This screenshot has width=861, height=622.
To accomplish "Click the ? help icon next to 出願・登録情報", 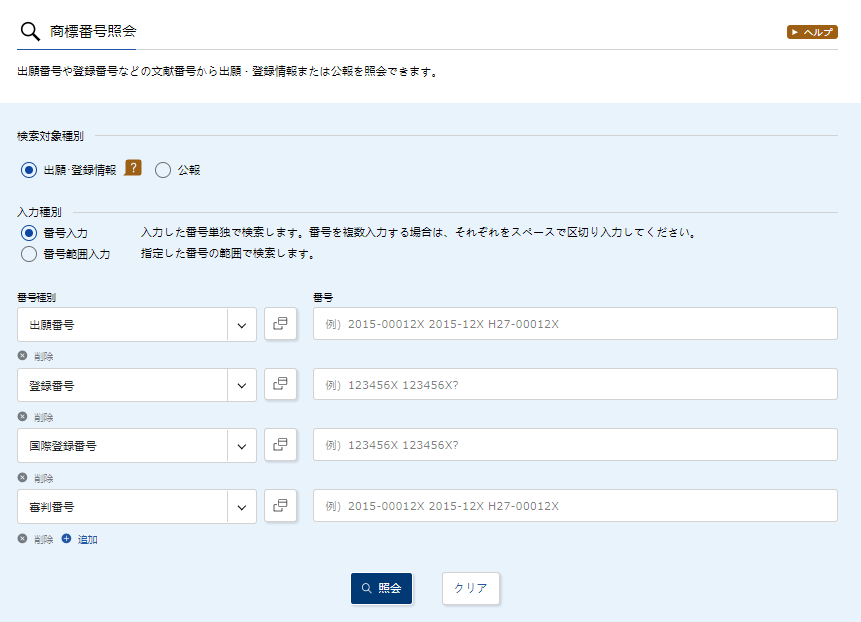I will [134, 169].
